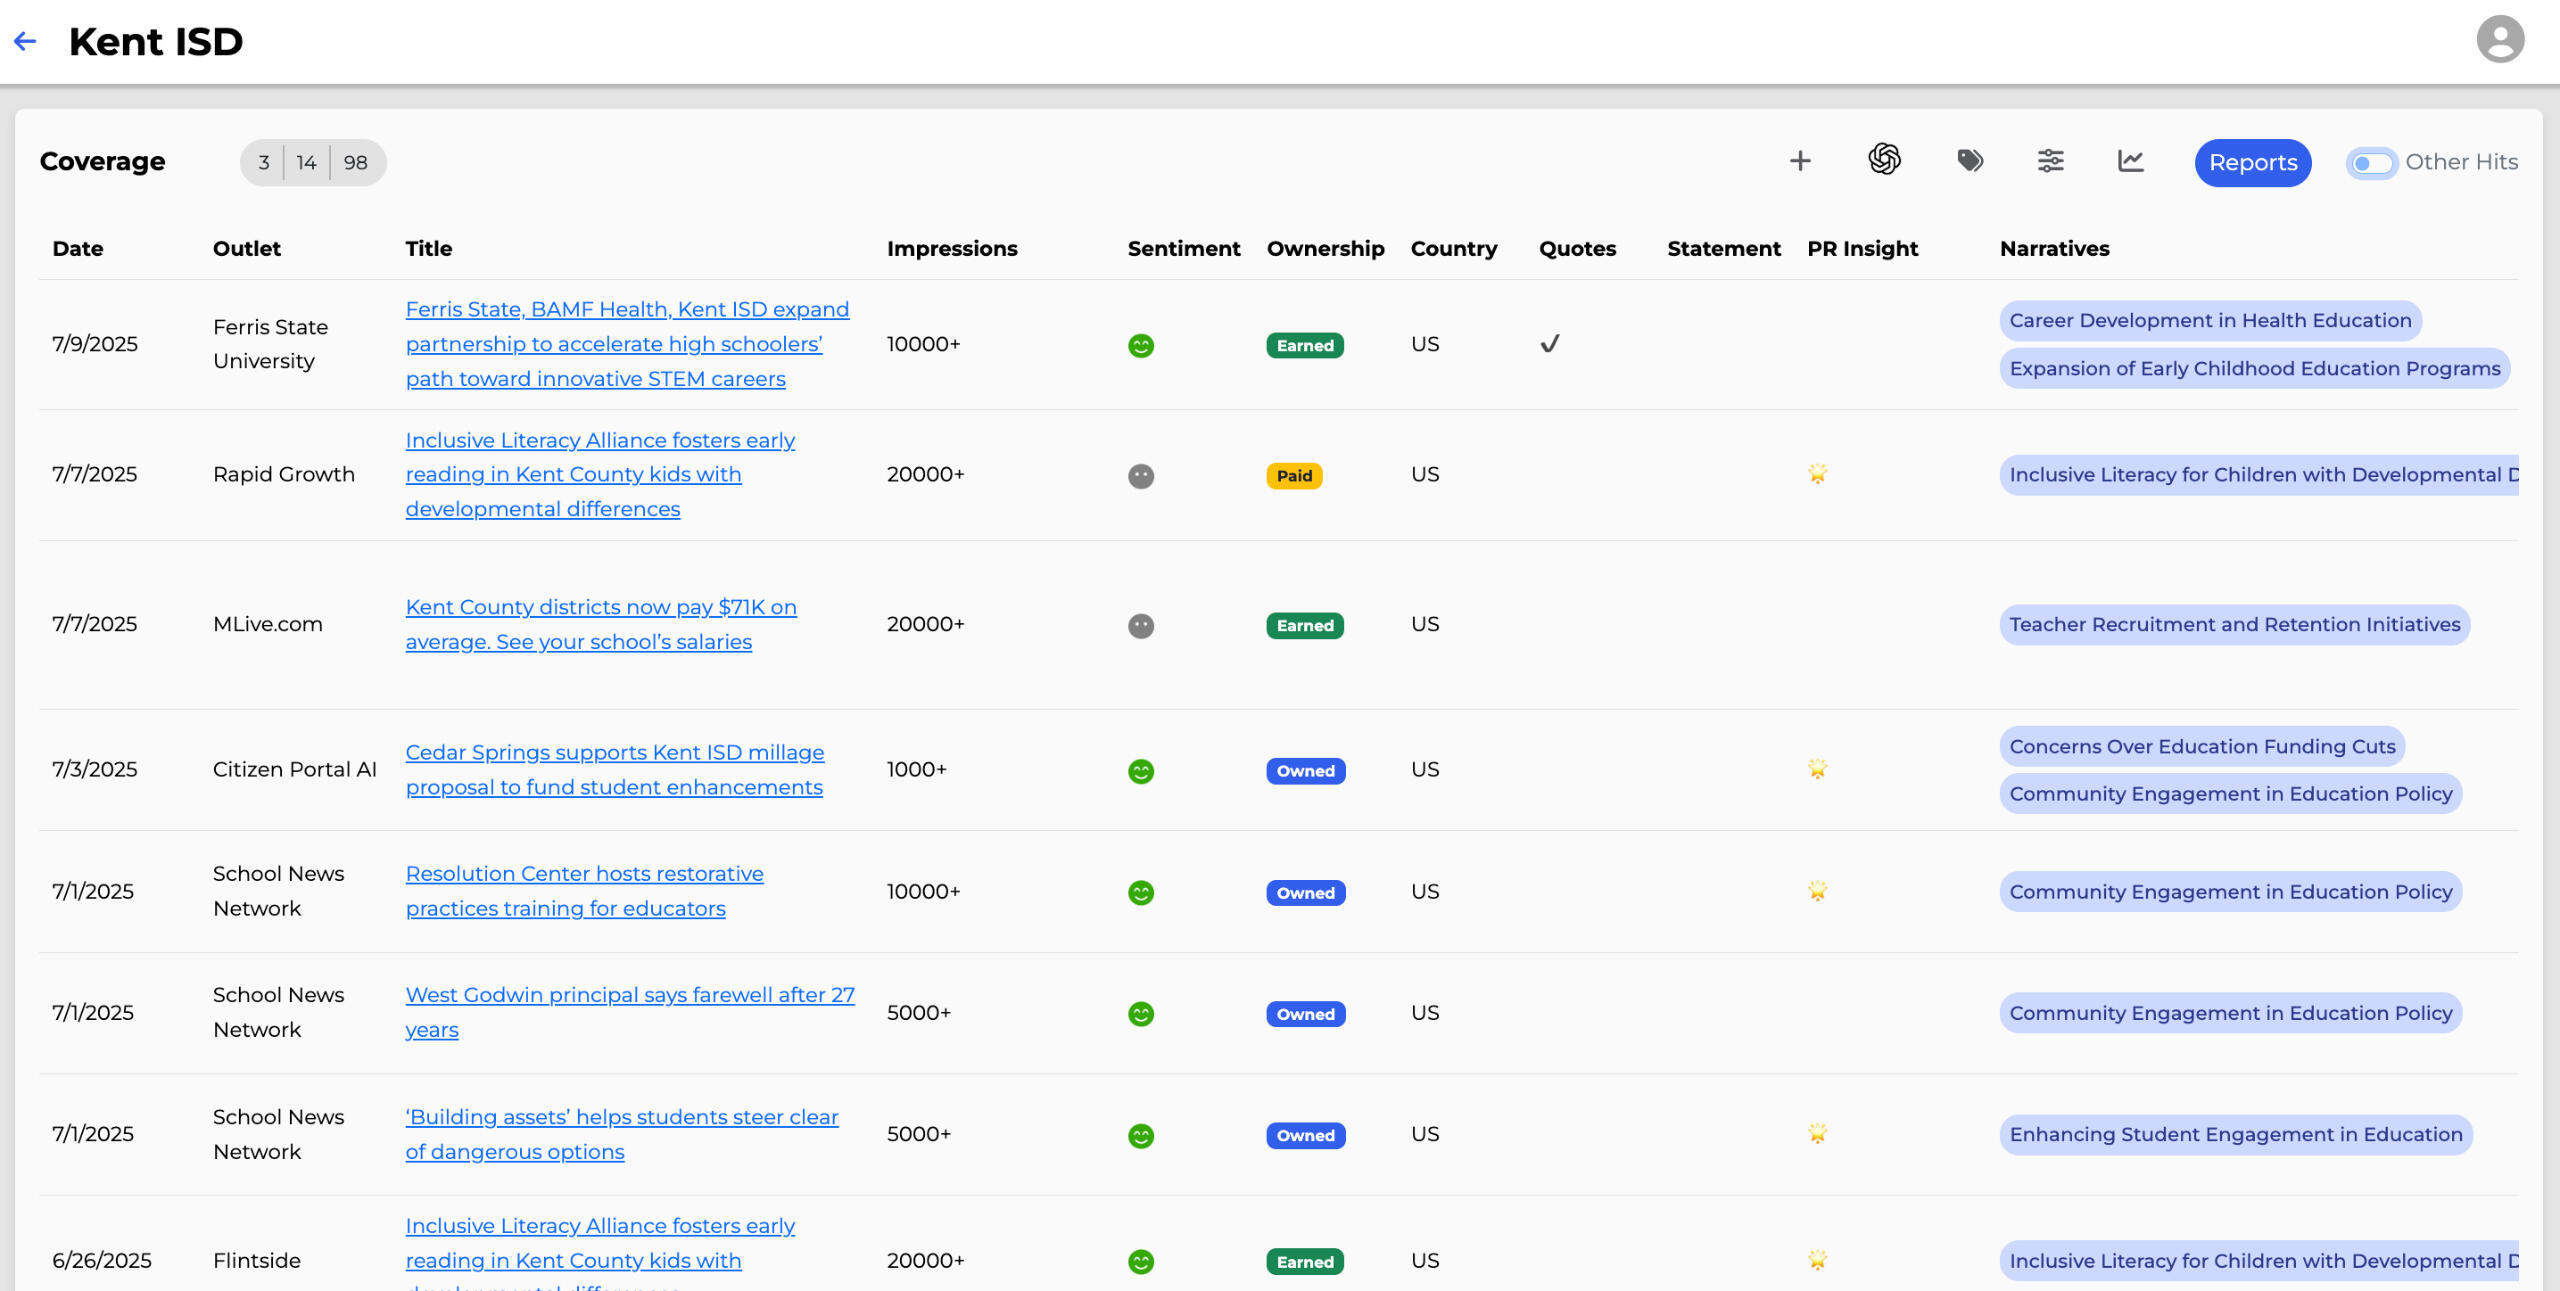Viewport: 2560px width, 1291px height.
Task: Select Concerns Over Education Funding Cuts tag
Action: (x=2202, y=747)
